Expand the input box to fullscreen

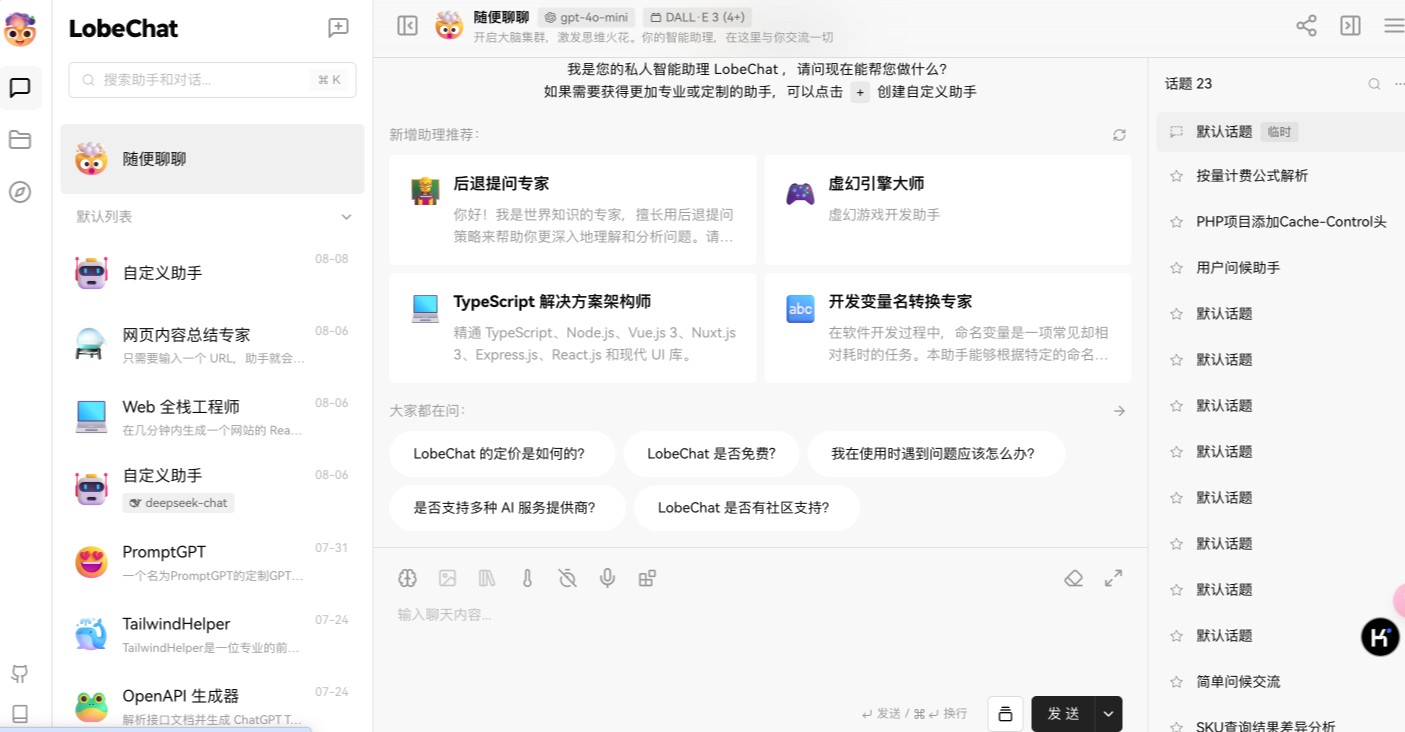tap(1113, 578)
